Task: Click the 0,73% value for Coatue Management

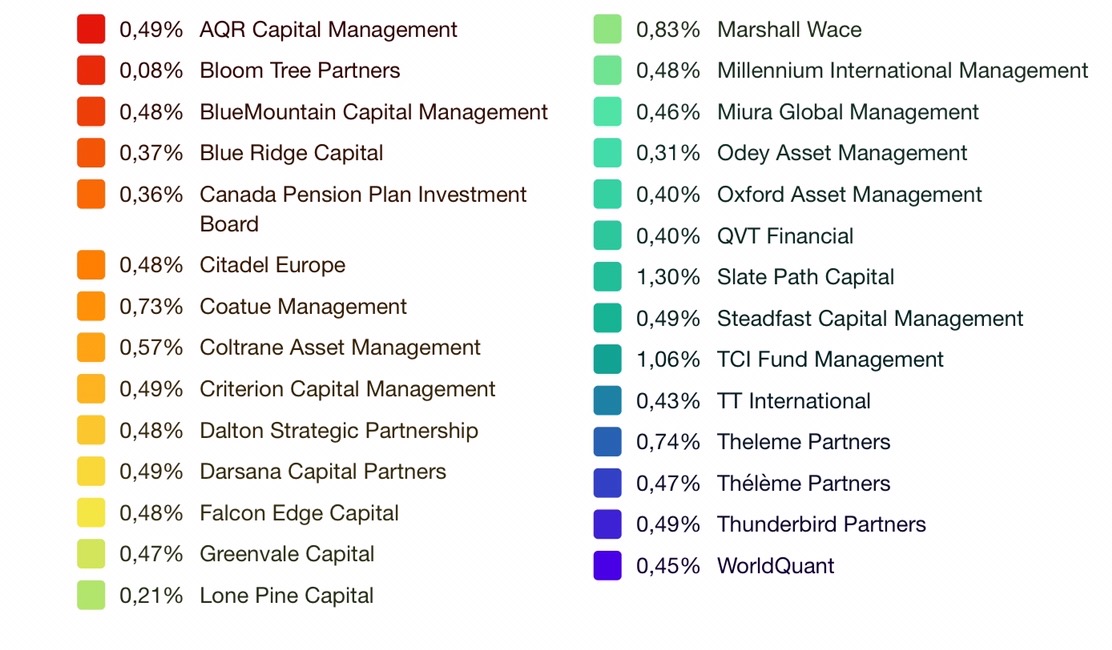Action: click(x=151, y=307)
